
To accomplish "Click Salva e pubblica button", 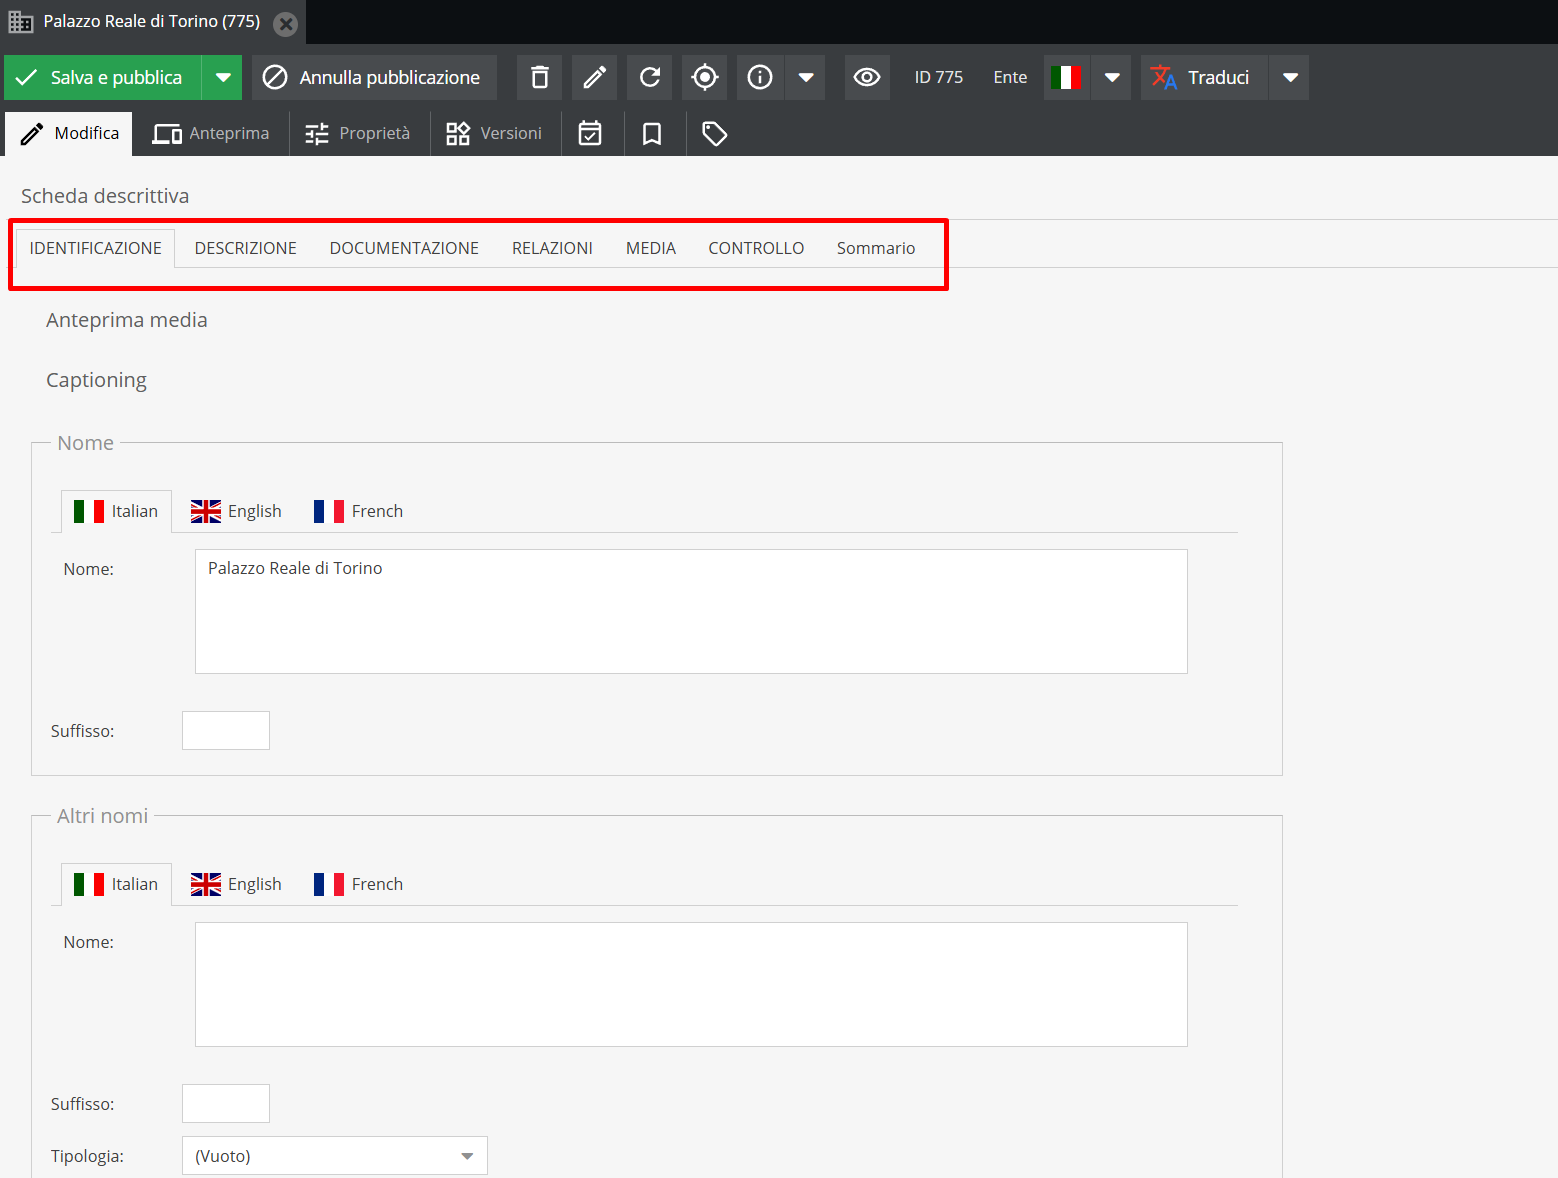I will click(x=103, y=77).
